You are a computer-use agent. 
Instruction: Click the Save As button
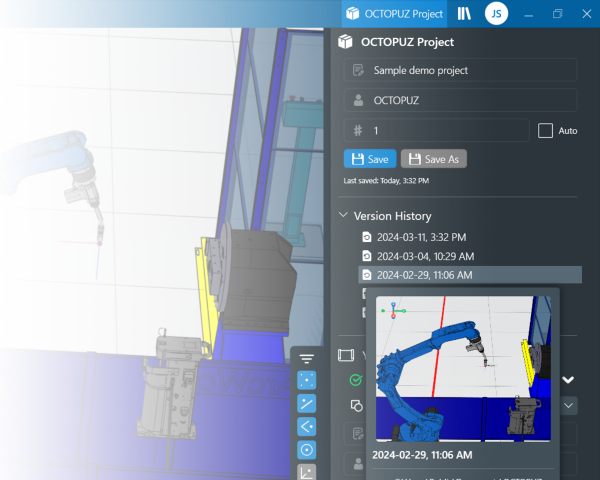click(434, 159)
